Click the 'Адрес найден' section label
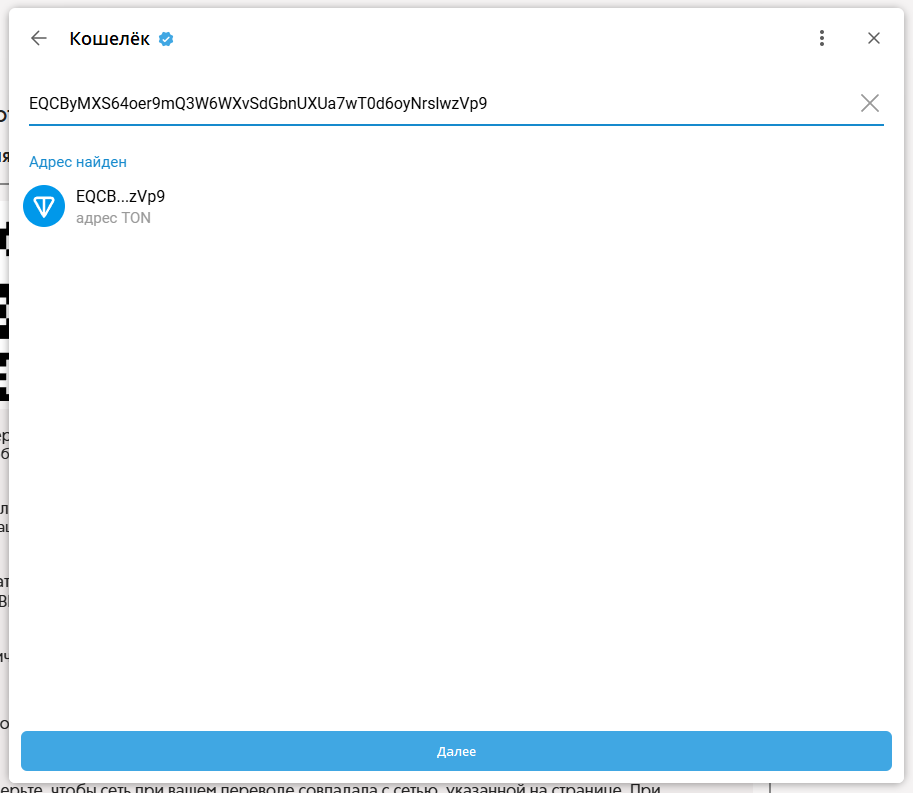913x793 pixels. pos(78,162)
